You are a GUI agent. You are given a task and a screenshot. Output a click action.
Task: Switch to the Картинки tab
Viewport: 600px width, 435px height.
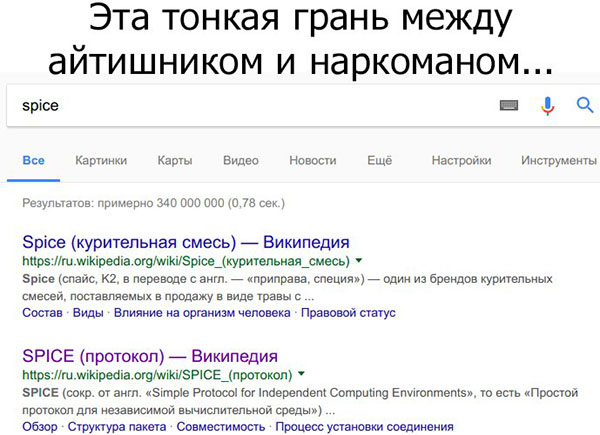pyautogui.click(x=100, y=161)
